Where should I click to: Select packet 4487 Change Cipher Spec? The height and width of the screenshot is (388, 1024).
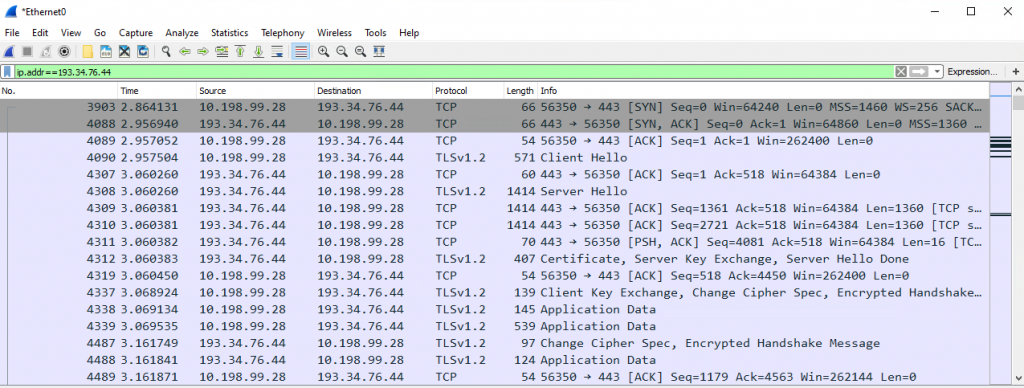point(494,343)
